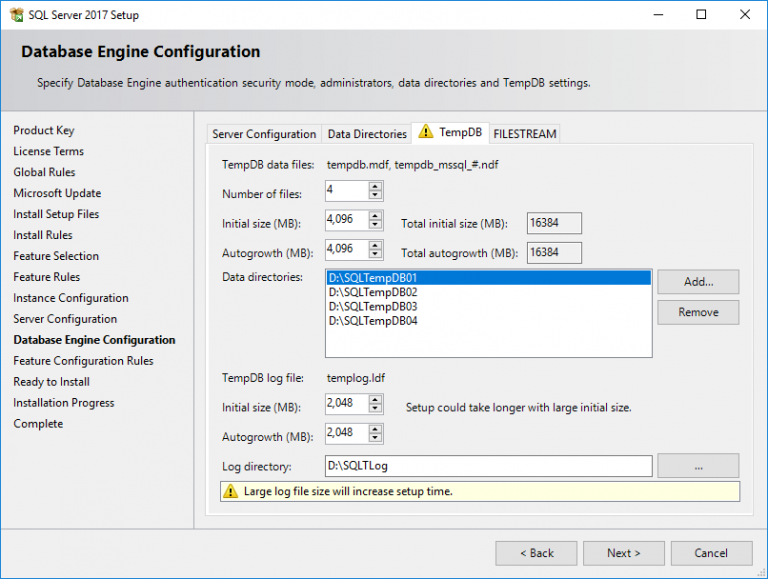Click the Remove button for data directories

coord(698,312)
